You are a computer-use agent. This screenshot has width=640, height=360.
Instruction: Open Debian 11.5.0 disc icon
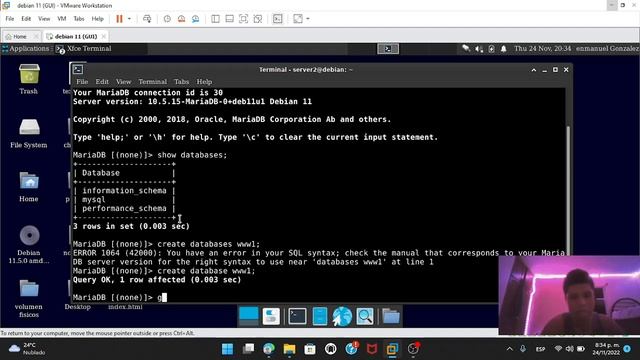pos(29,244)
